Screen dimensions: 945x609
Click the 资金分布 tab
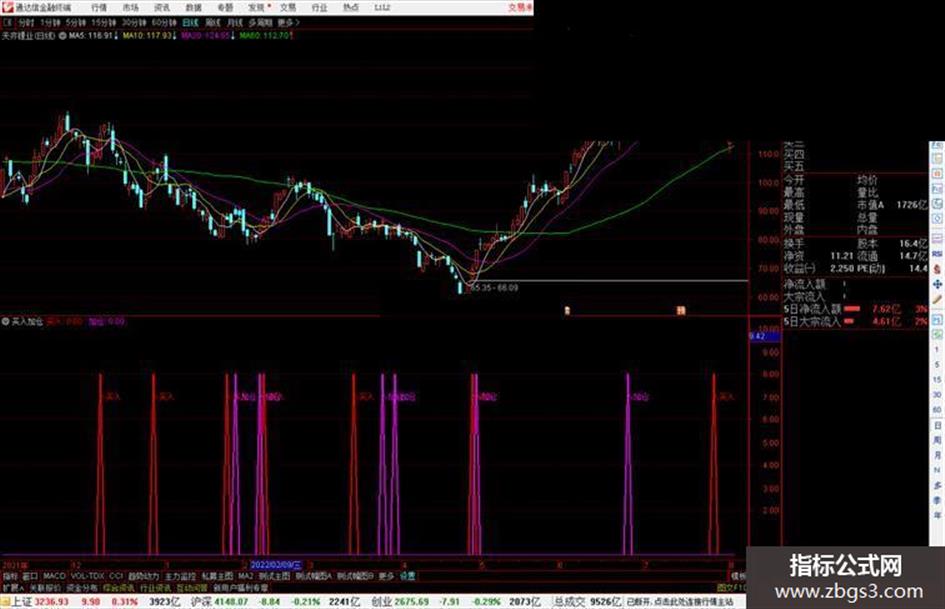(82, 587)
